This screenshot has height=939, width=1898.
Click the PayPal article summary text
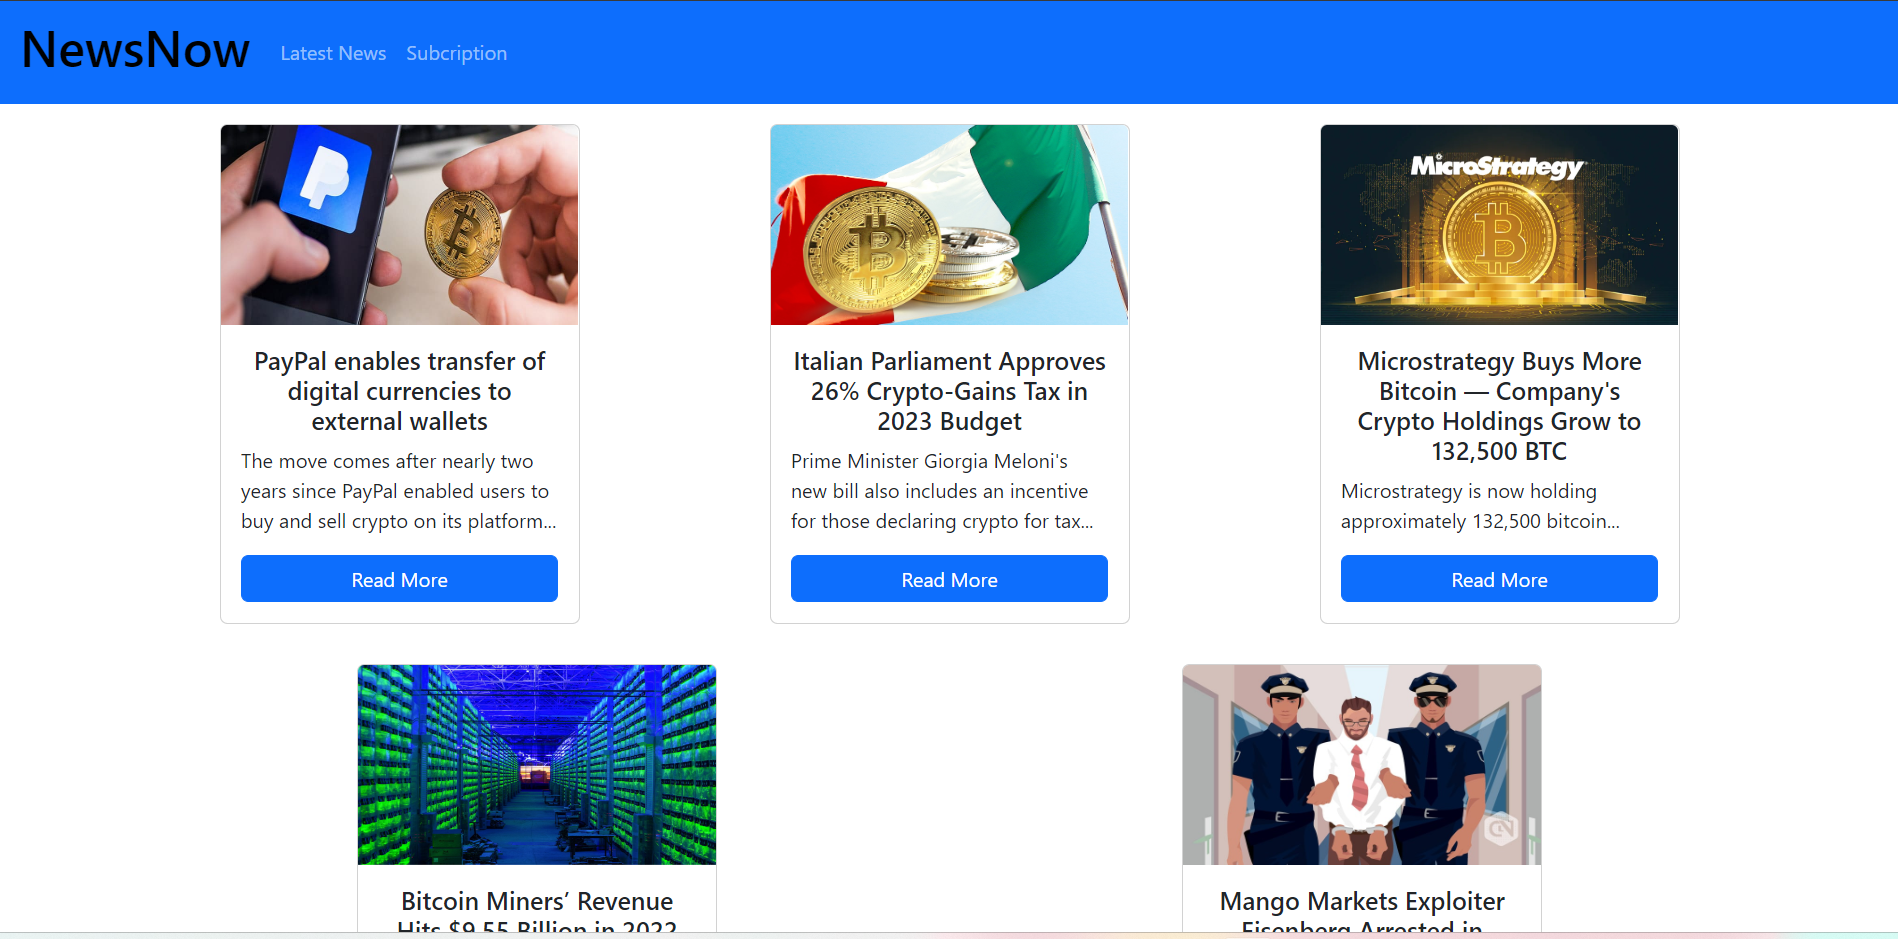(x=399, y=491)
